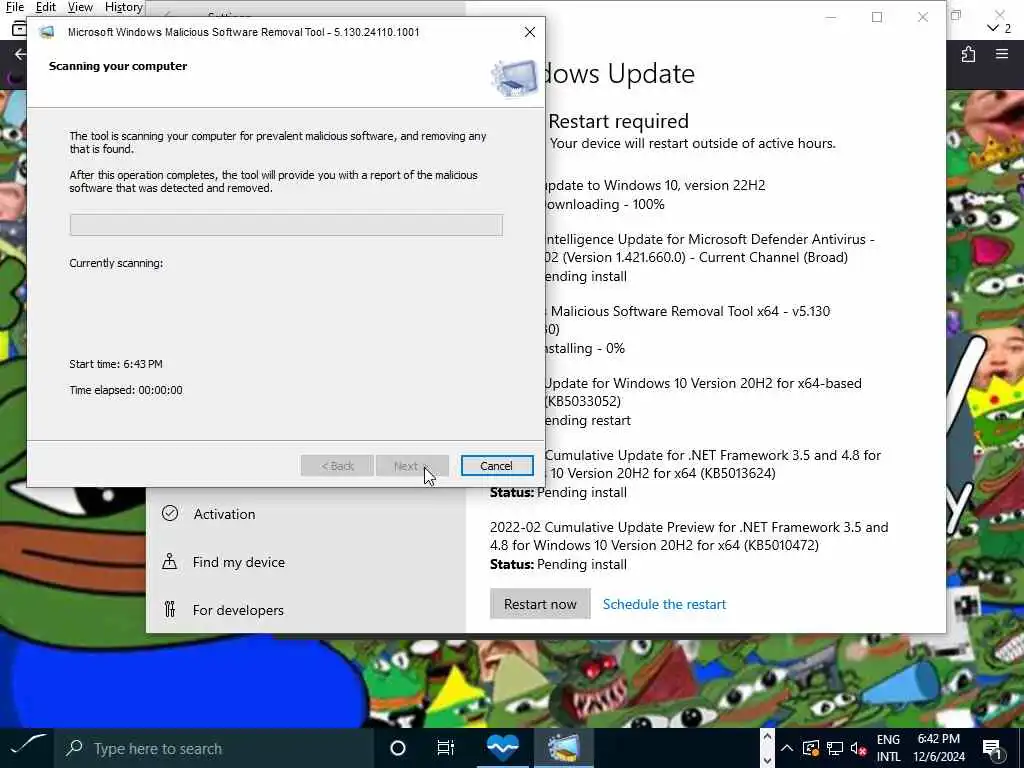The width and height of the screenshot is (1024, 768).
Task: Select Find my device in Settings
Action: click(238, 562)
